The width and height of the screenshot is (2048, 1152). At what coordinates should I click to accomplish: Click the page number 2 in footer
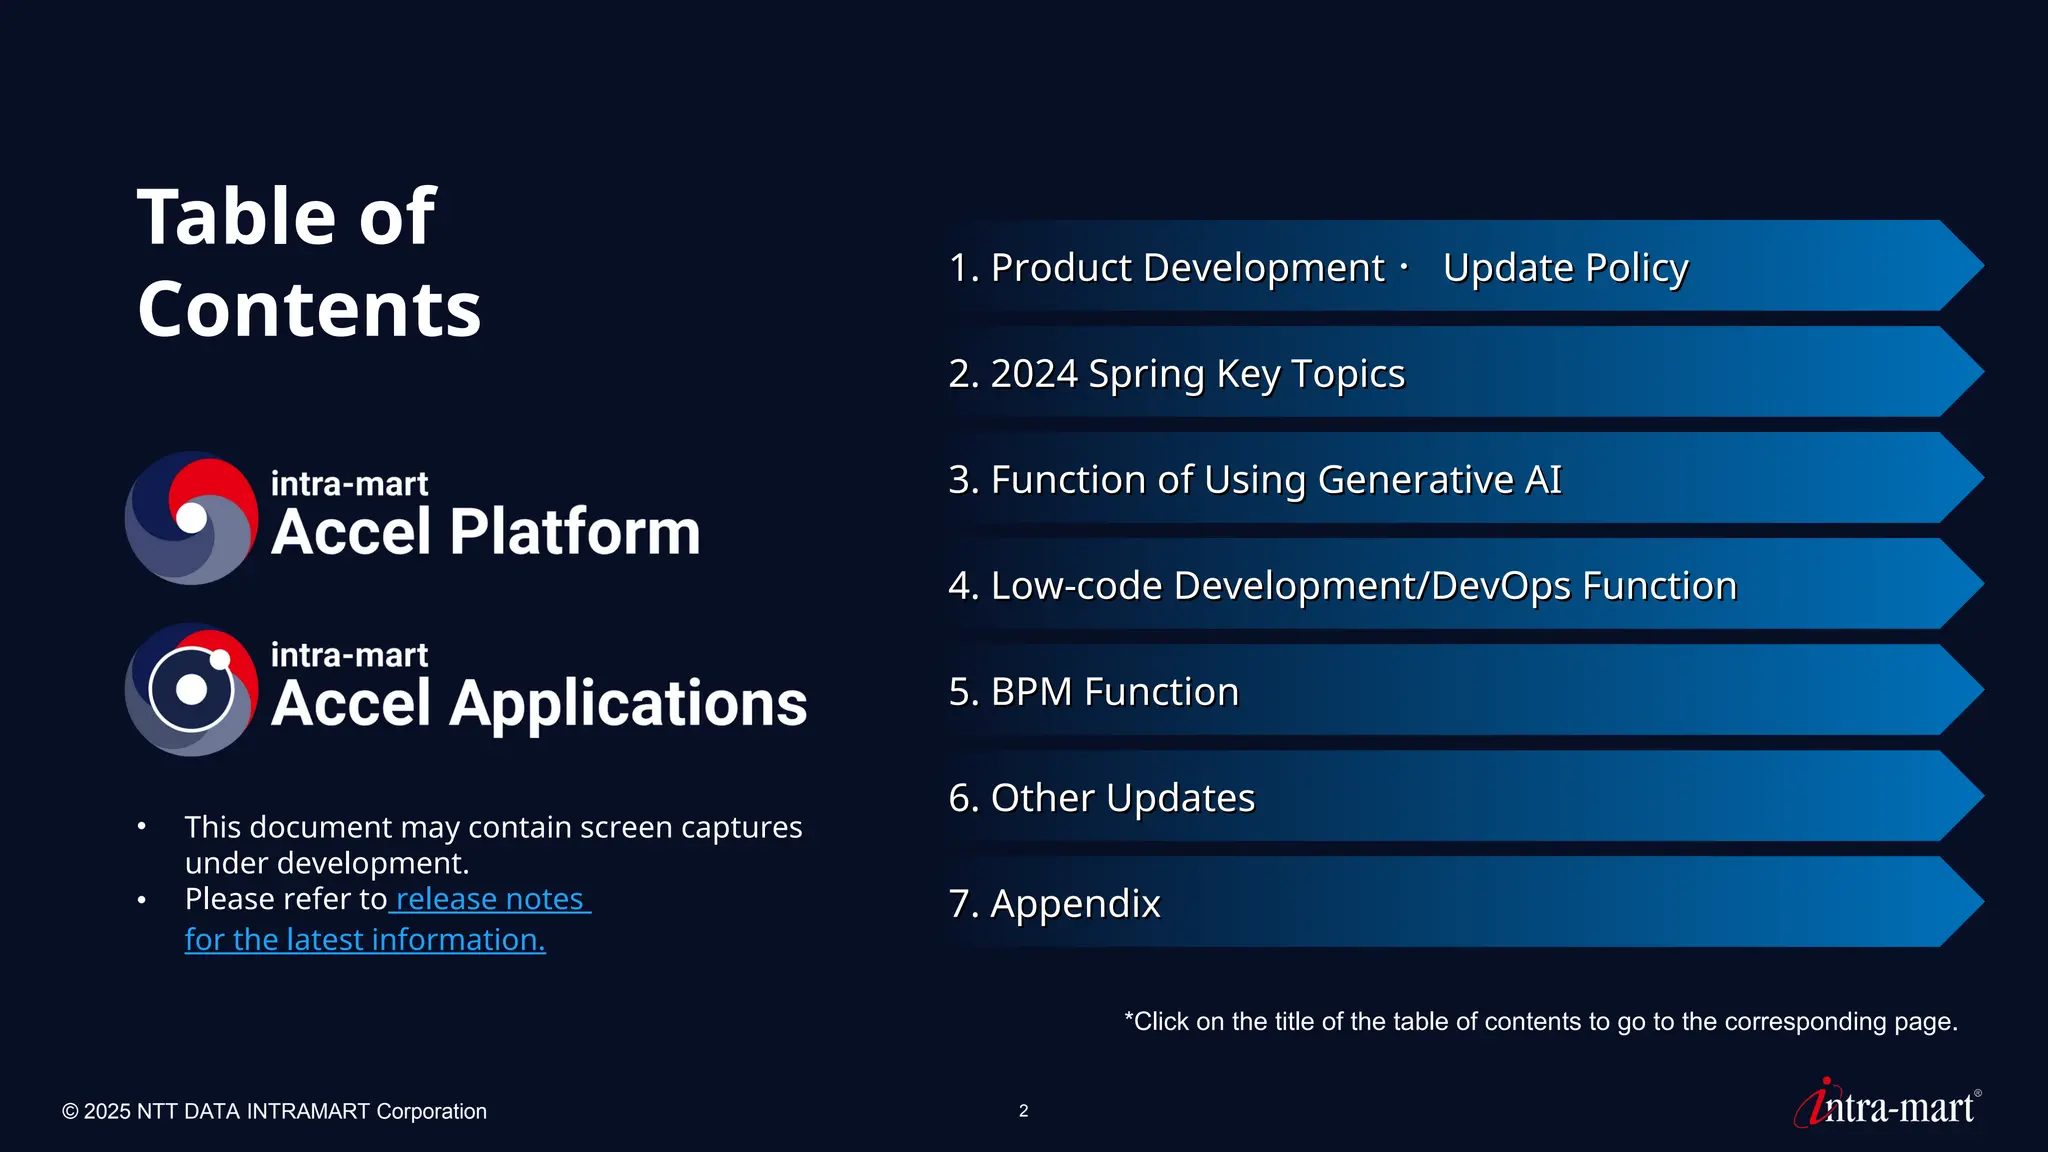[1023, 1111]
